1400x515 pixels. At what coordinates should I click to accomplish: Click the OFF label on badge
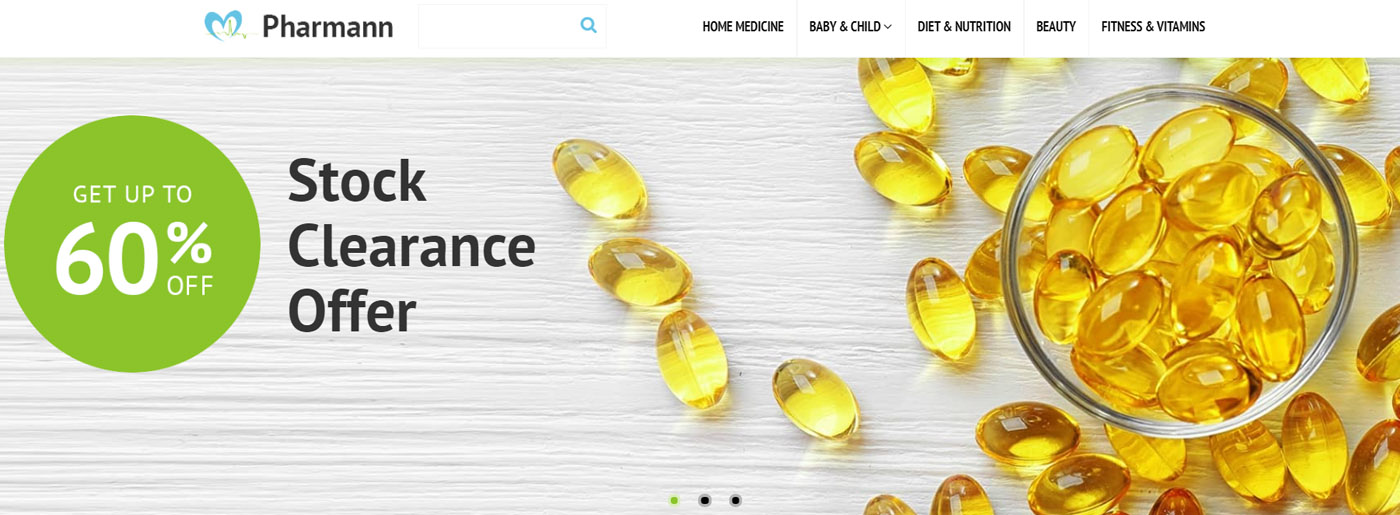[190, 285]
